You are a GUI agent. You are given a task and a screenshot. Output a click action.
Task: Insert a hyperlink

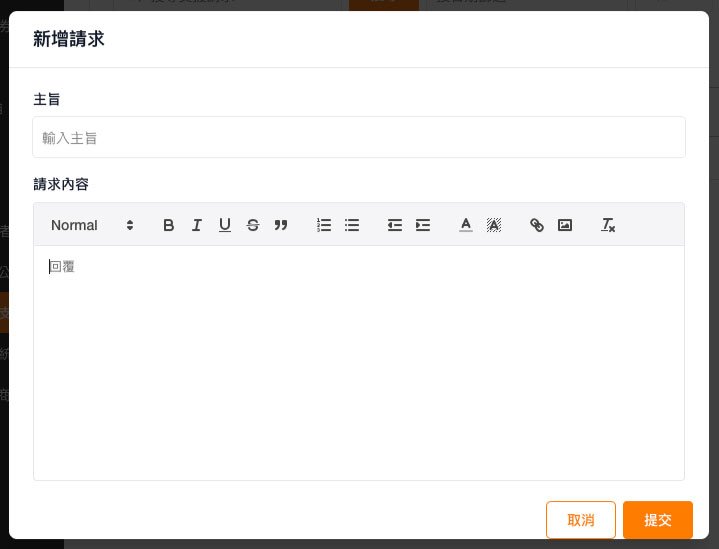coord(537,225)
